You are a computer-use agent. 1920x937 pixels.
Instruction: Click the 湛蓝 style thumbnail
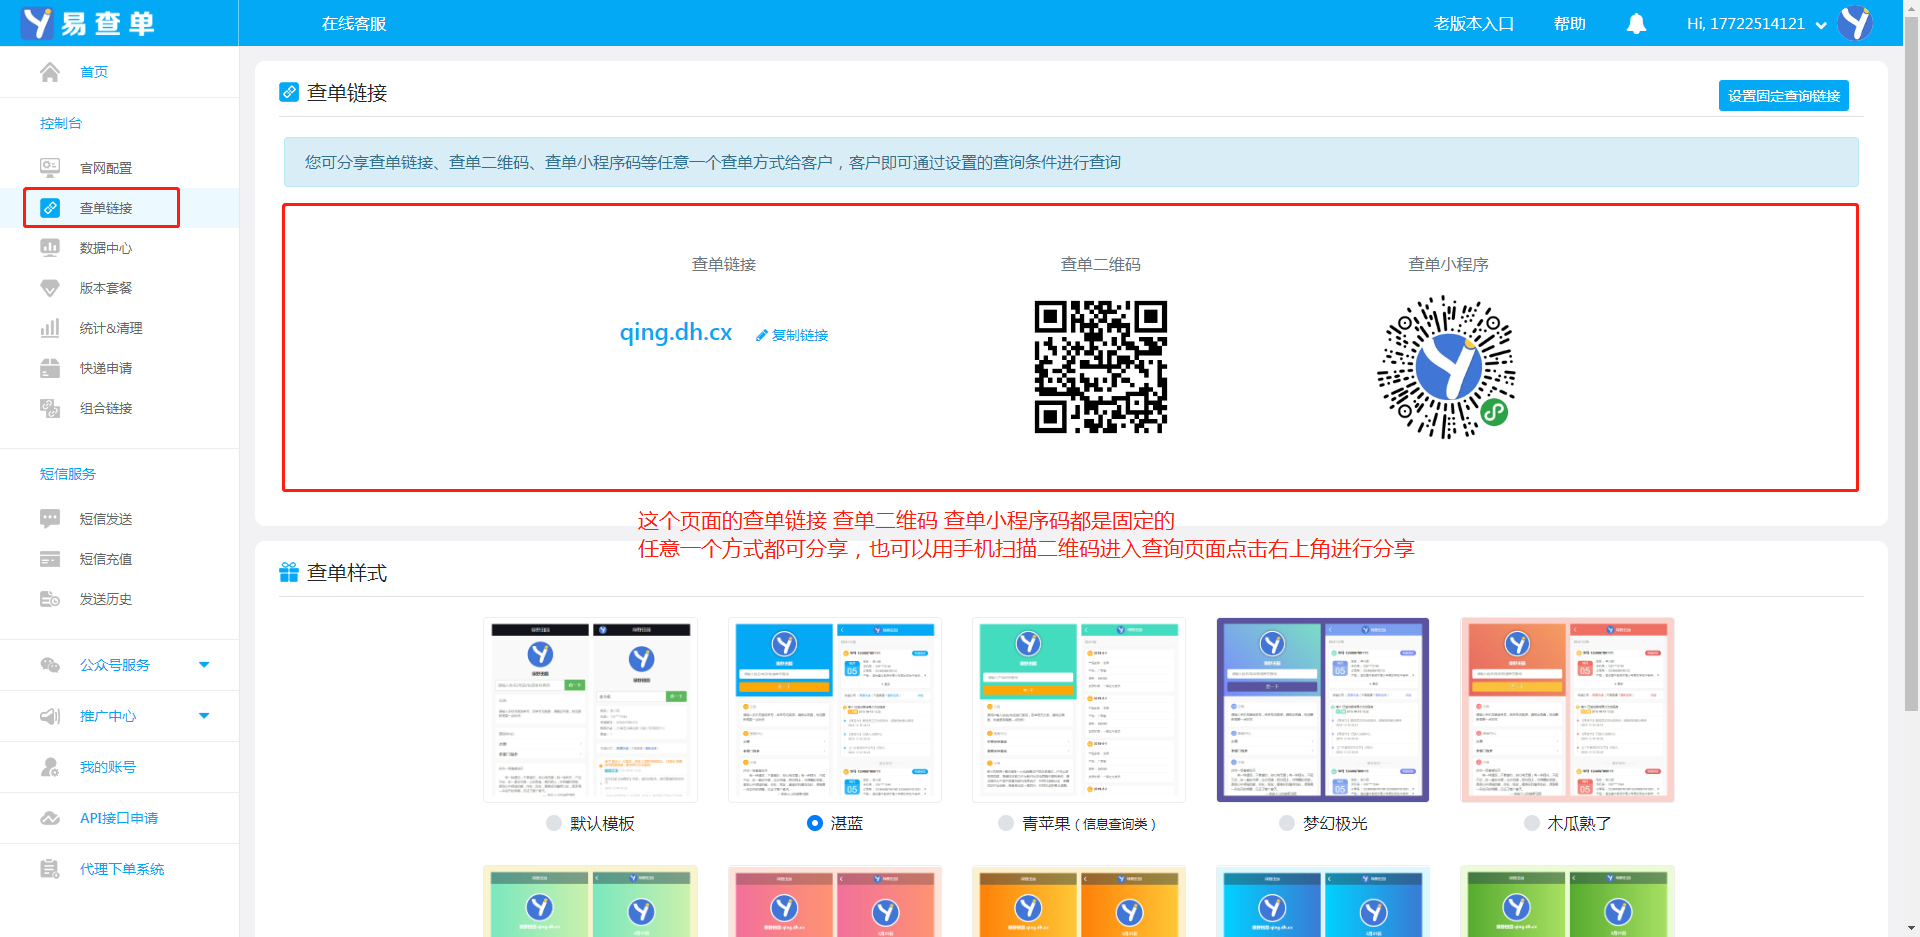point(835,710)
